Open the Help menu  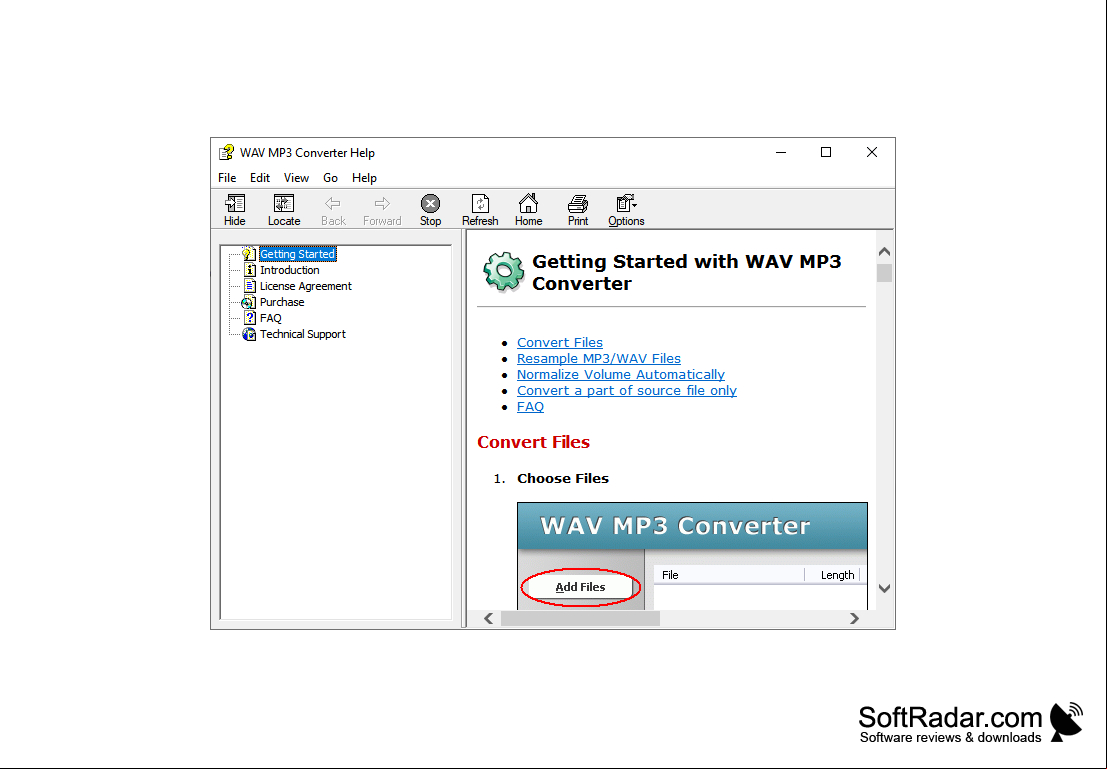coord(364,178)
